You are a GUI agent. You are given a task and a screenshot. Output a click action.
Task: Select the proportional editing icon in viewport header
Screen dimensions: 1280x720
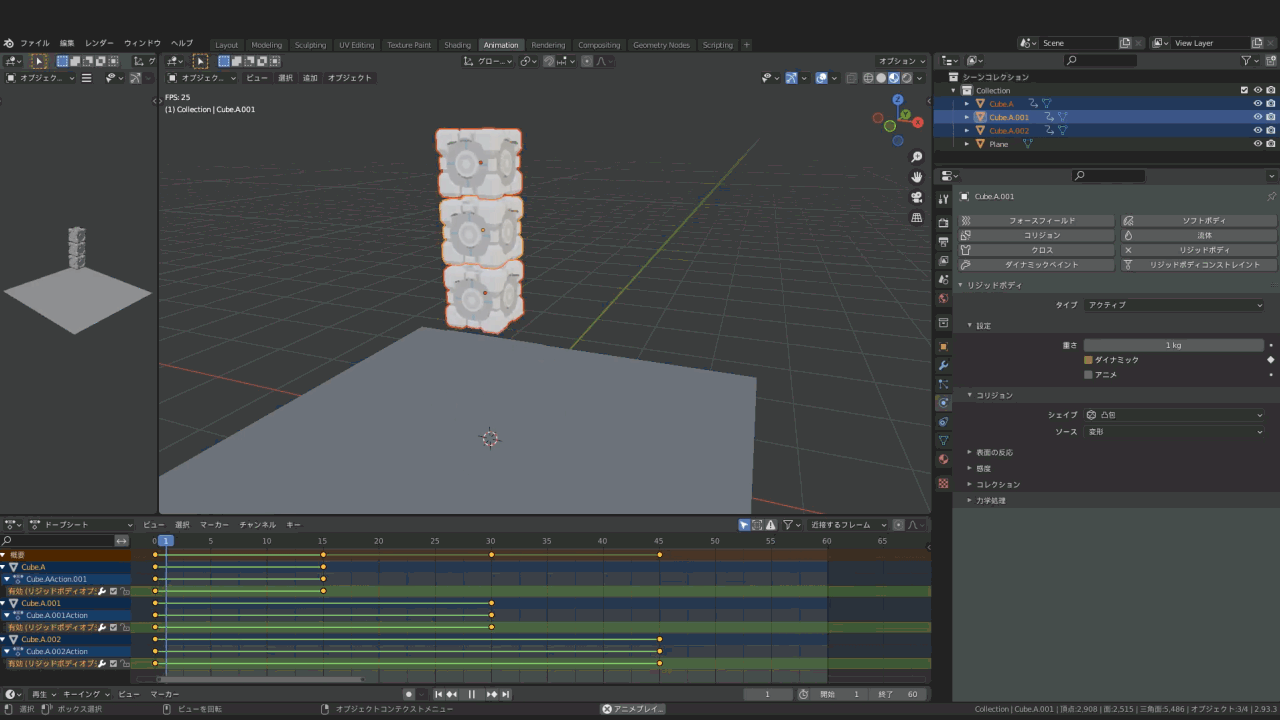587,61
